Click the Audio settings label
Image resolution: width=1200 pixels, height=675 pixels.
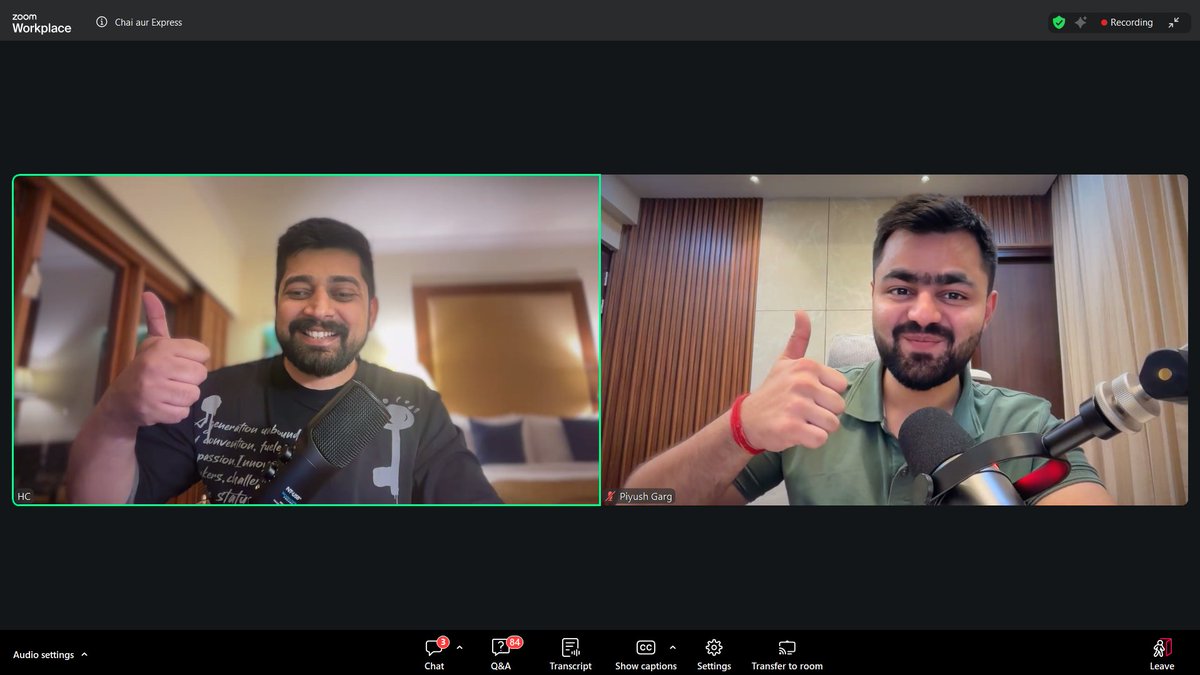45,654
